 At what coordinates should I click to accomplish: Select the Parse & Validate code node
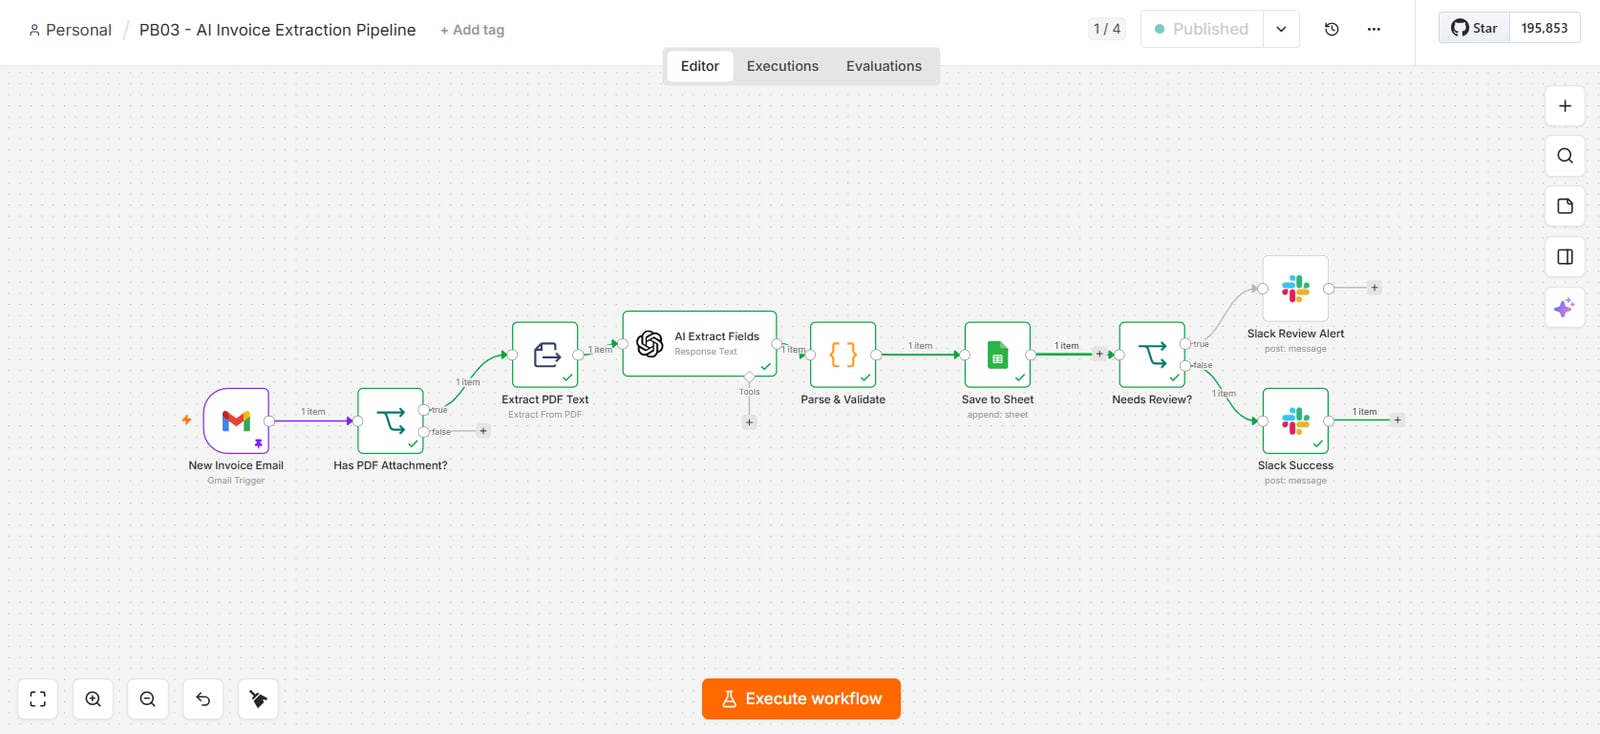[x=843, y=355]
